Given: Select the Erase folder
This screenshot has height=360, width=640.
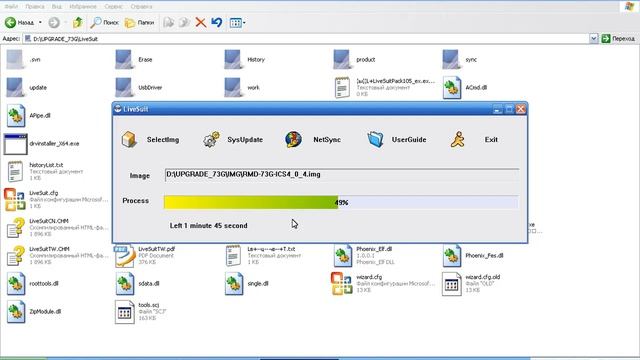Looking at the screenshot, I should pyautogui.click(x=134, y=60).
